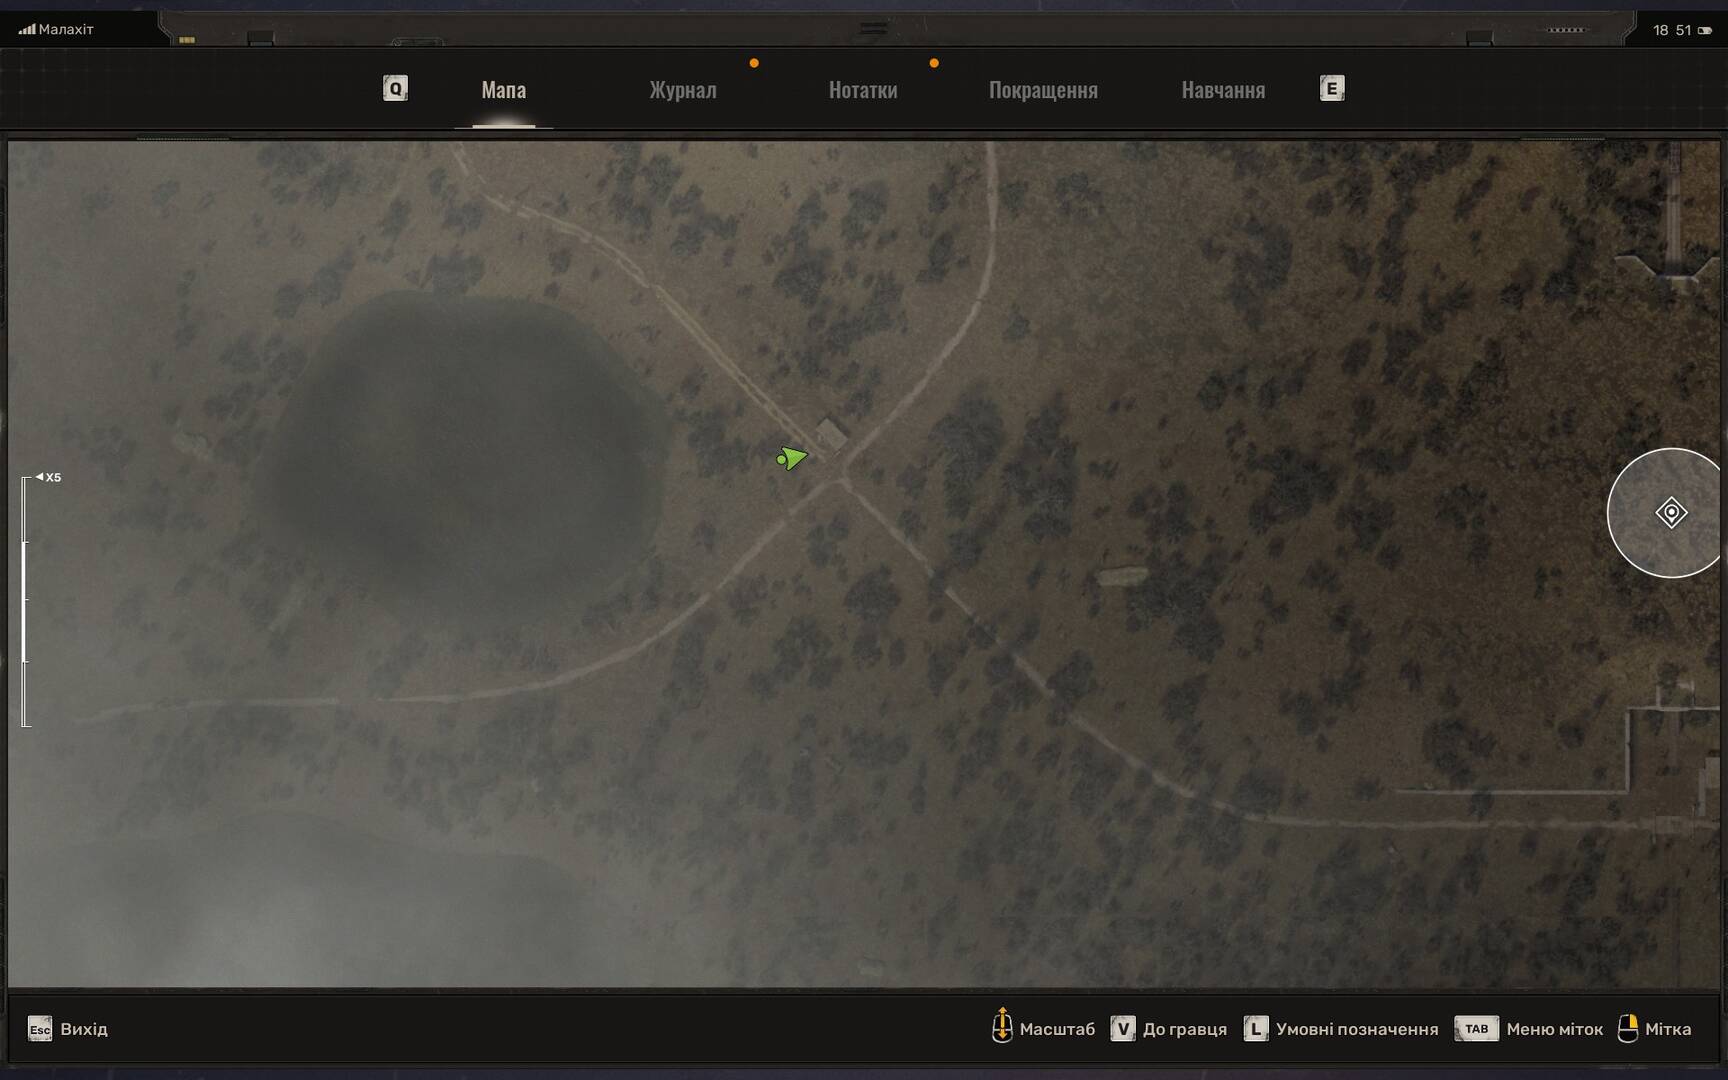Click the X5 map zoom scale bar
The width and height of the screenshot is (1728, 1080).
[26, 600]
